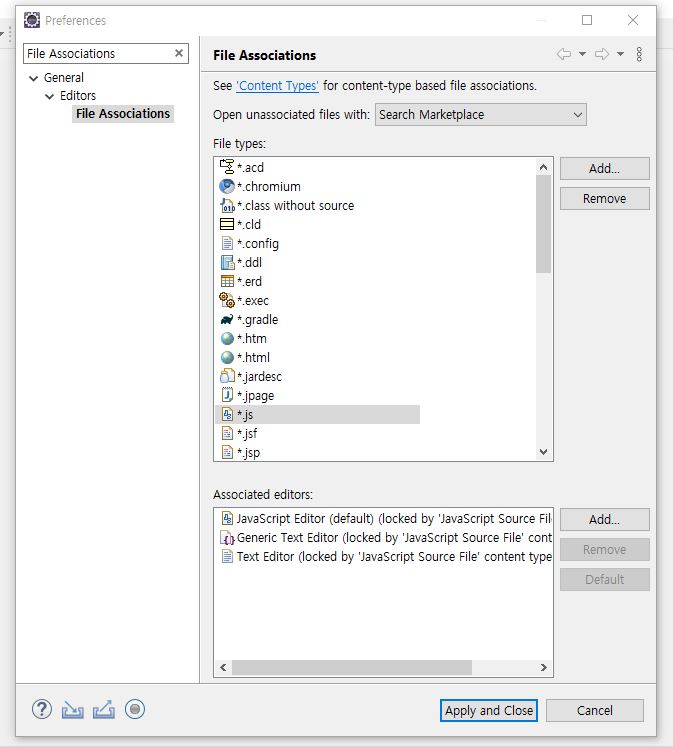Click the *.html globe icon
The image size is (673, 747).
(x=227, y=357)
